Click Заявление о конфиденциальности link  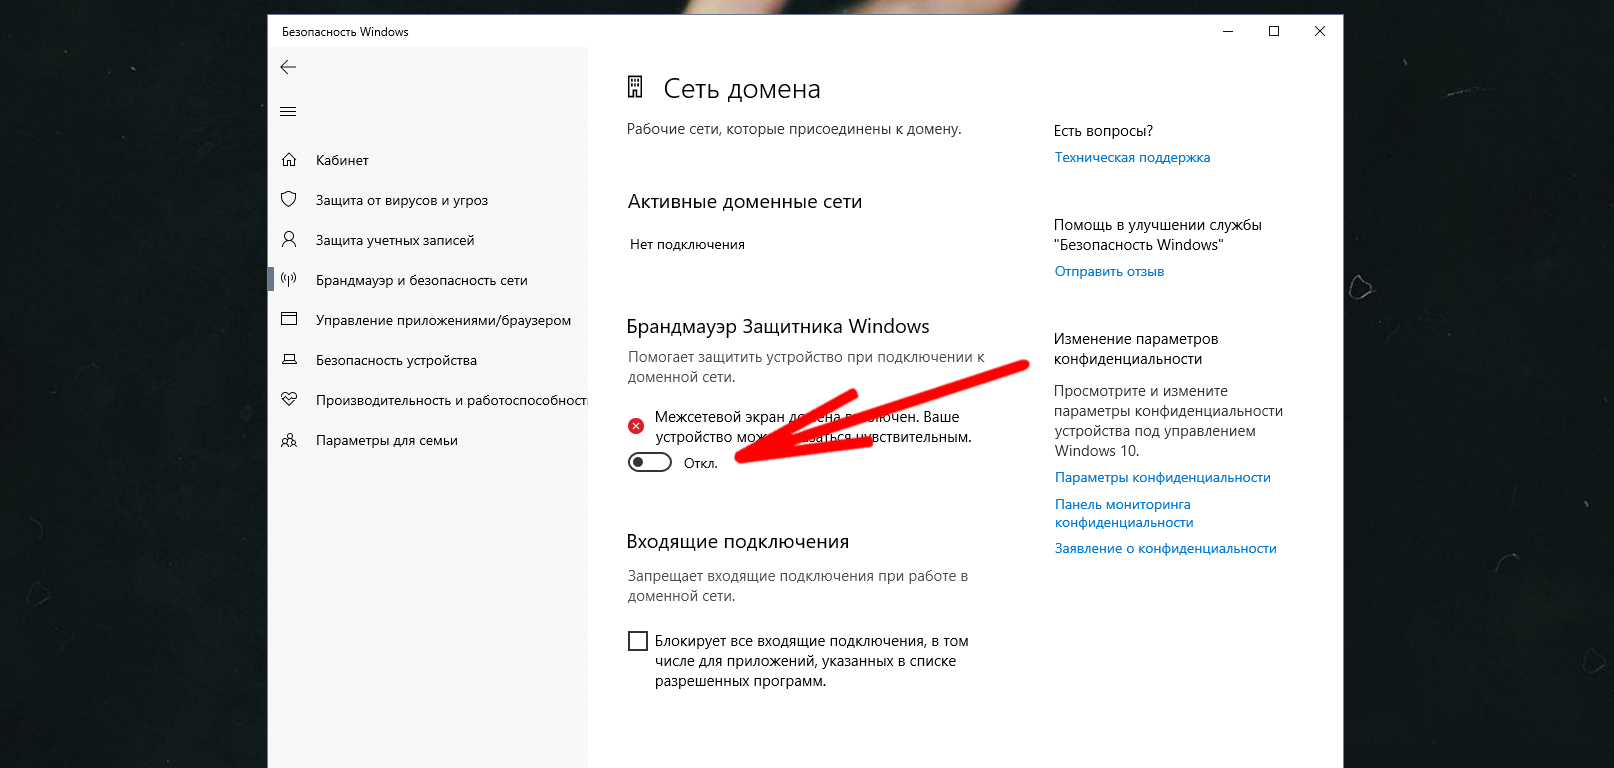[1165, 548]
